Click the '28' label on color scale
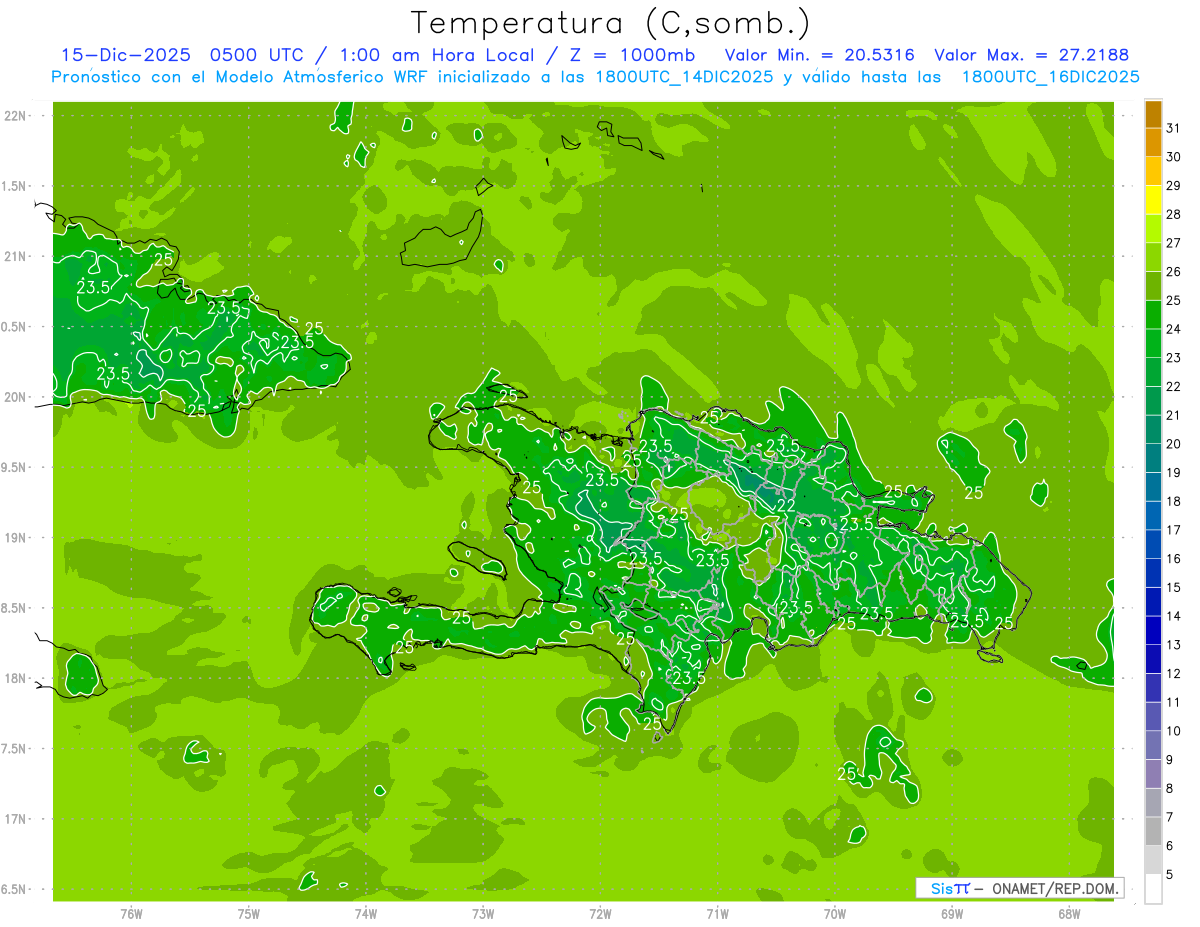The height and width of the screenshot is (927, 1200). pyautogui.click(x=1173, y=214)
